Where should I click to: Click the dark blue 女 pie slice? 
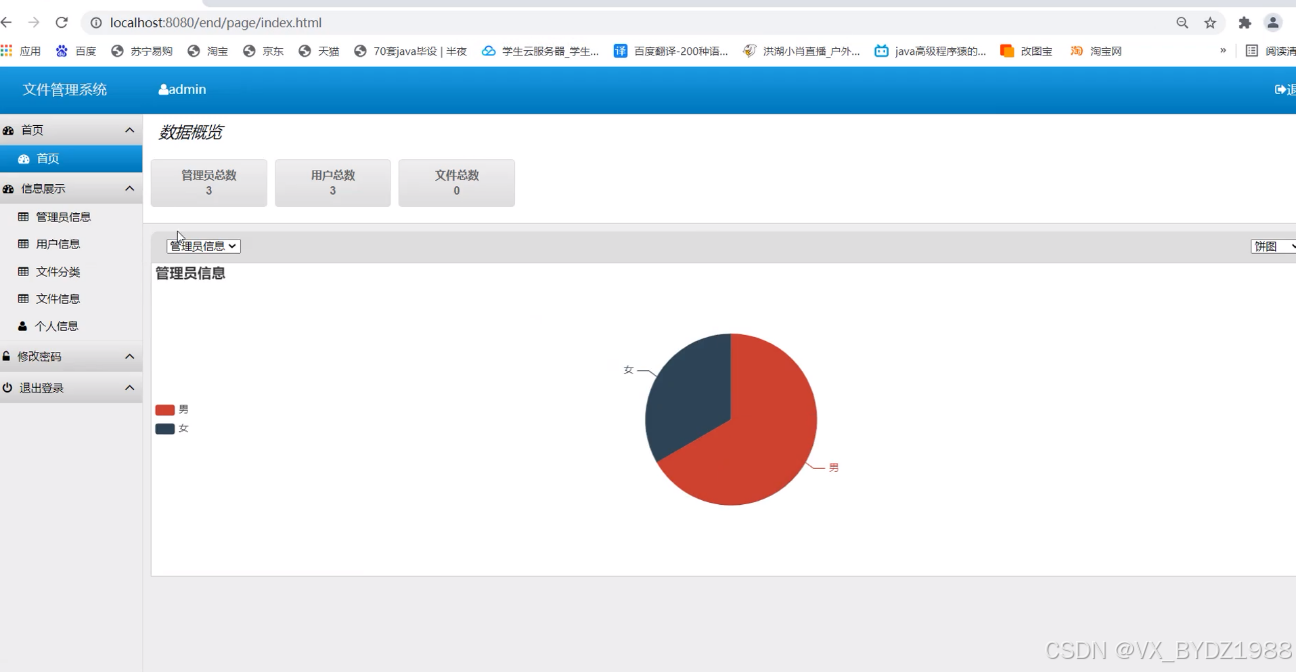click(x=690, y=395)
